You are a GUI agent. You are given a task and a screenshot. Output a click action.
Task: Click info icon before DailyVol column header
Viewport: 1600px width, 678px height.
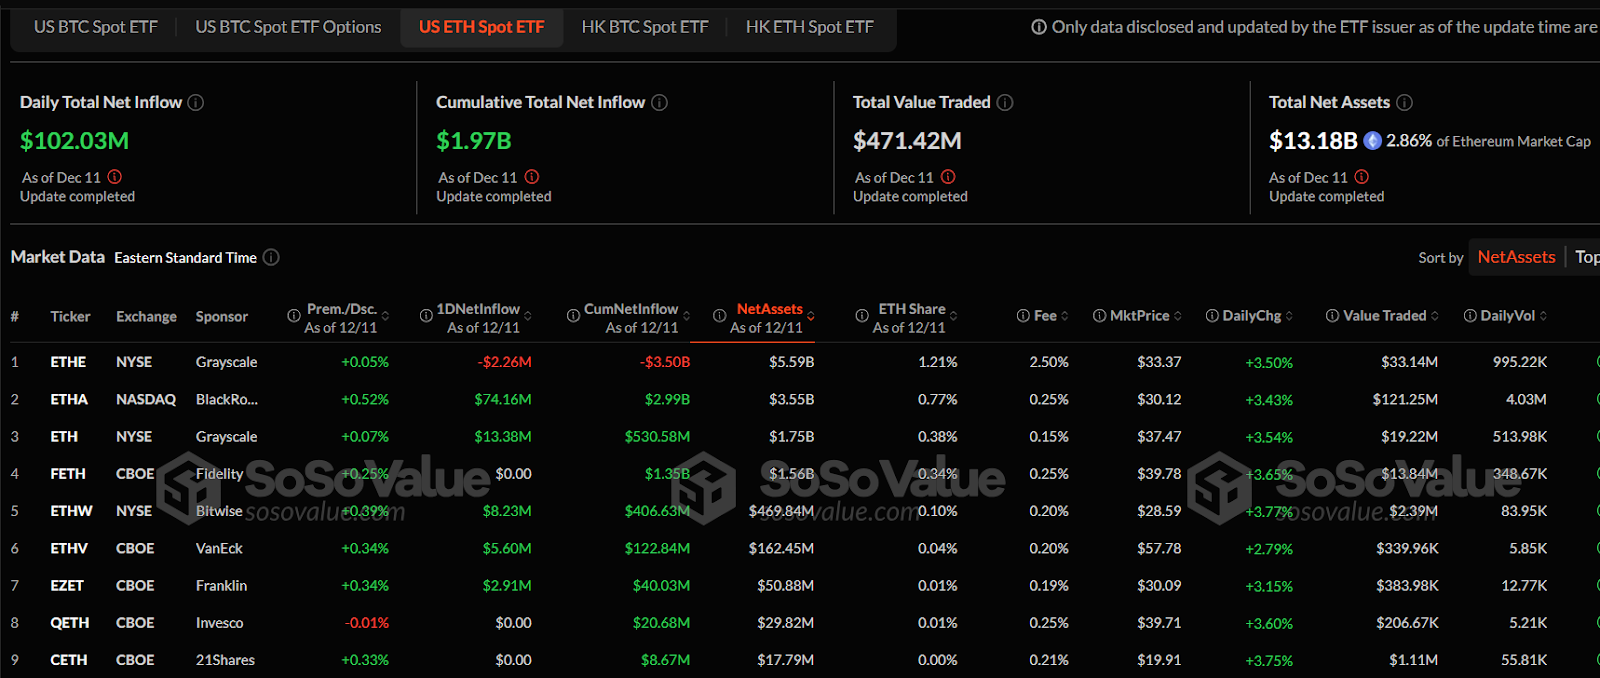pos(1470,316)
